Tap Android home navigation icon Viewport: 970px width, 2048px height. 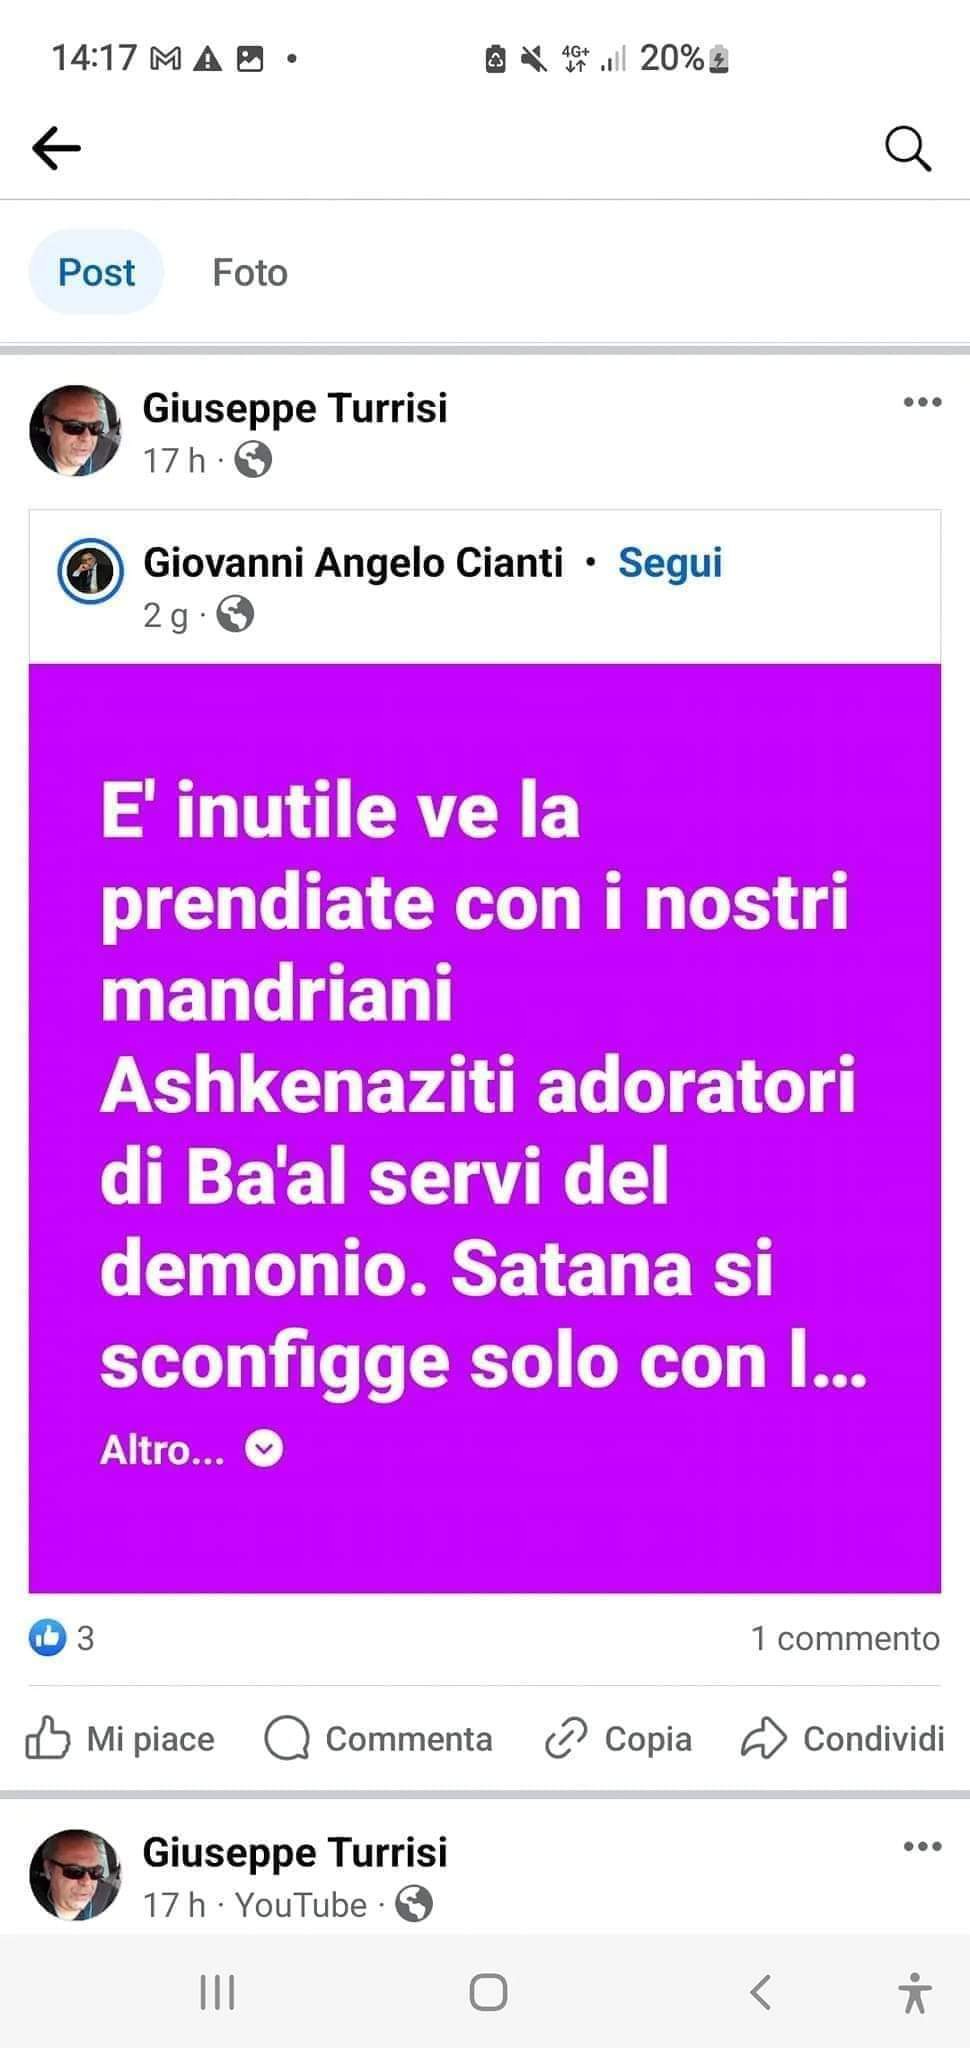[488, 1992]
